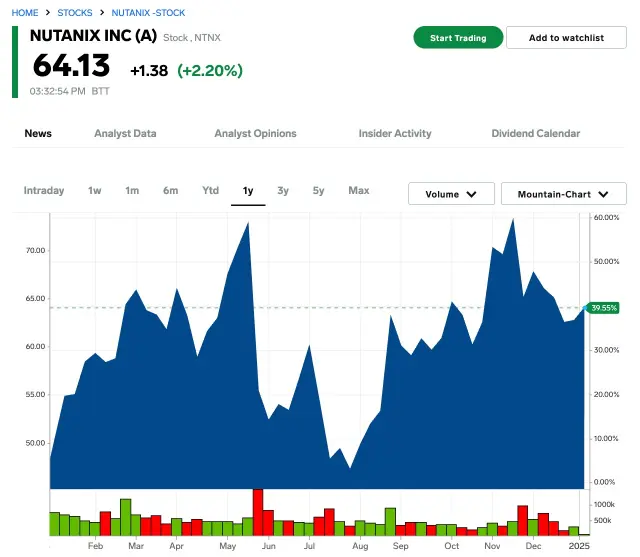
Task: Click the green 39.55% price marker
Action: 604,308
